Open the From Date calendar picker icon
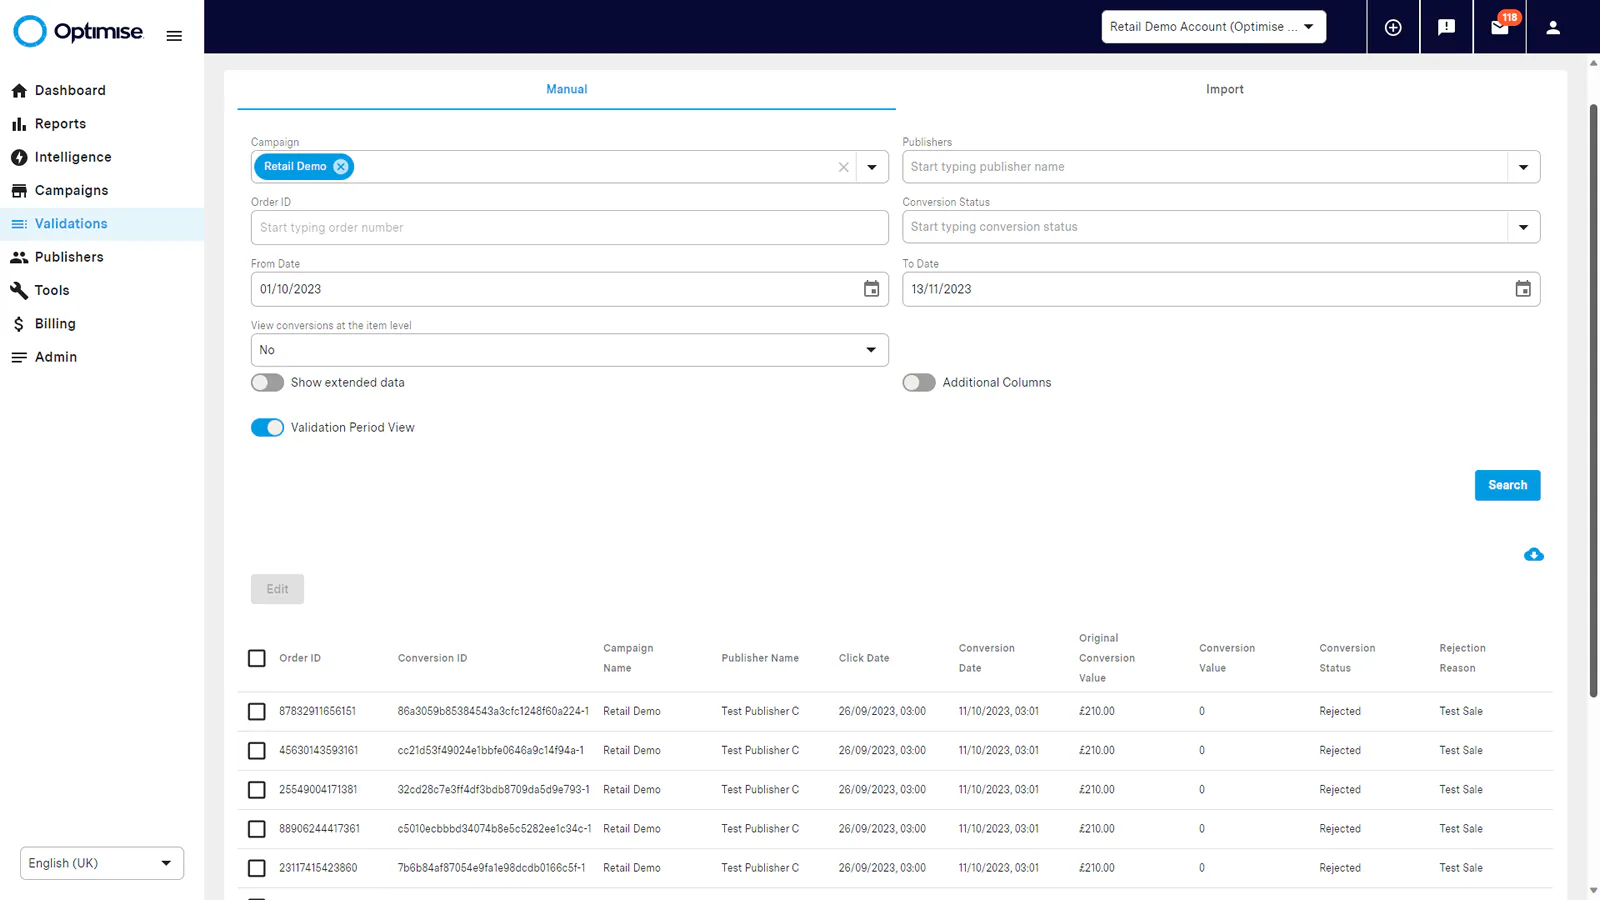This screenshot has width=1600, height=900. [x=871, y=289]
